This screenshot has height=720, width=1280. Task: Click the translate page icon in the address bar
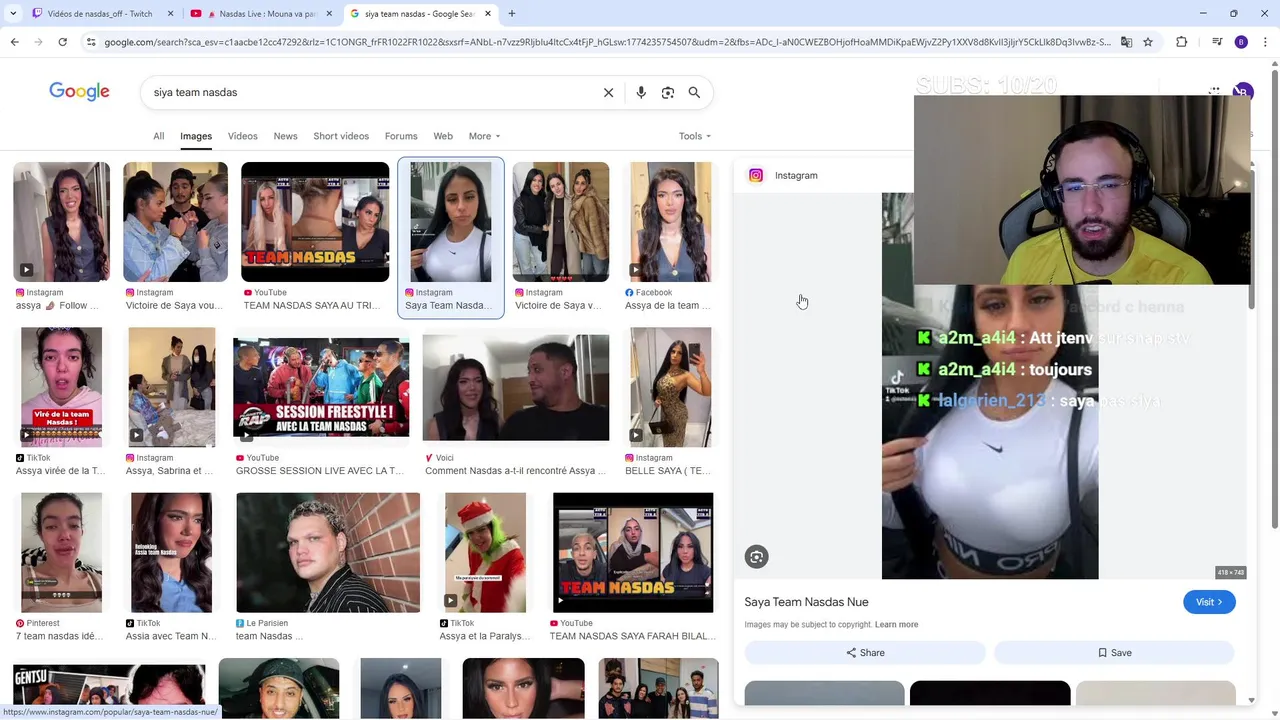click(1126, 42)
